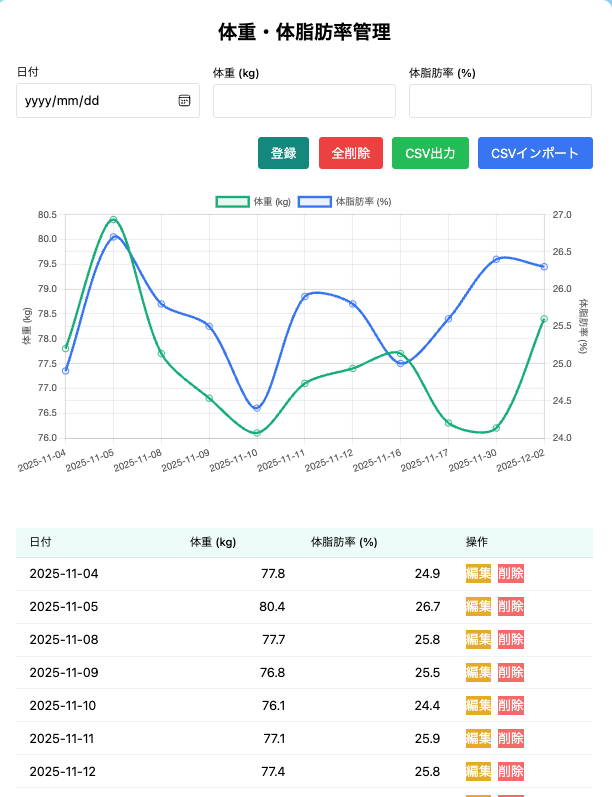Click the 日付 date input field
Viewport: 612px width, 797px height.
point(95,100)
